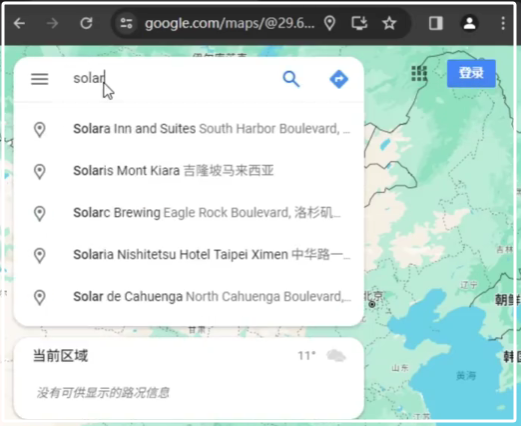The height and width of the screenshot is (426, 521).
Task: Open the browser side panel icon
Action: 436,23
